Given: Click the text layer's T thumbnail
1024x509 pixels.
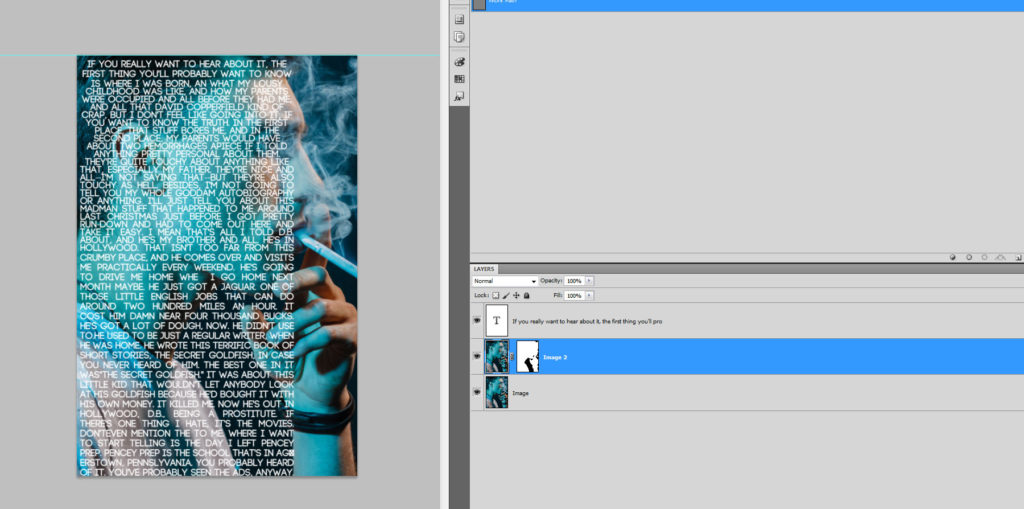Looking at the screenshot, I should tap(496, 321).
